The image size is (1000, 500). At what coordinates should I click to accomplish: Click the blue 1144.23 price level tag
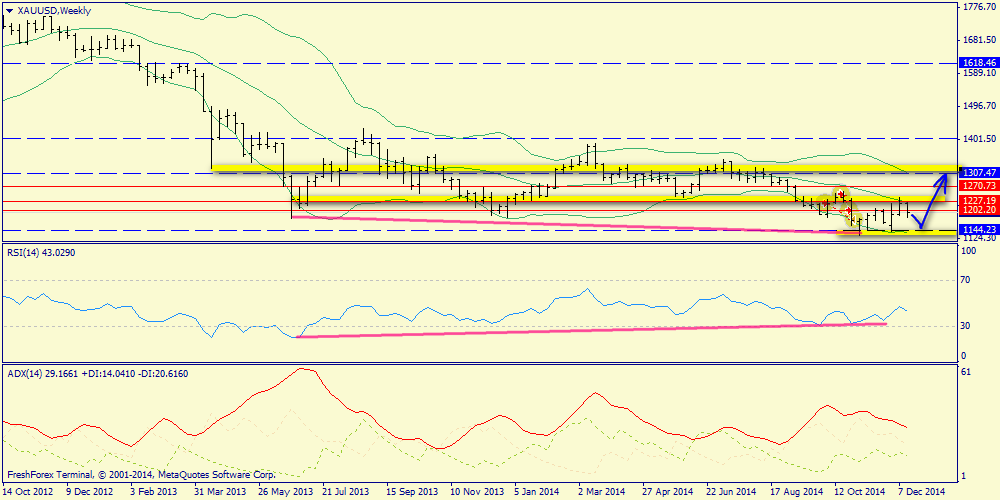[978, 230]
